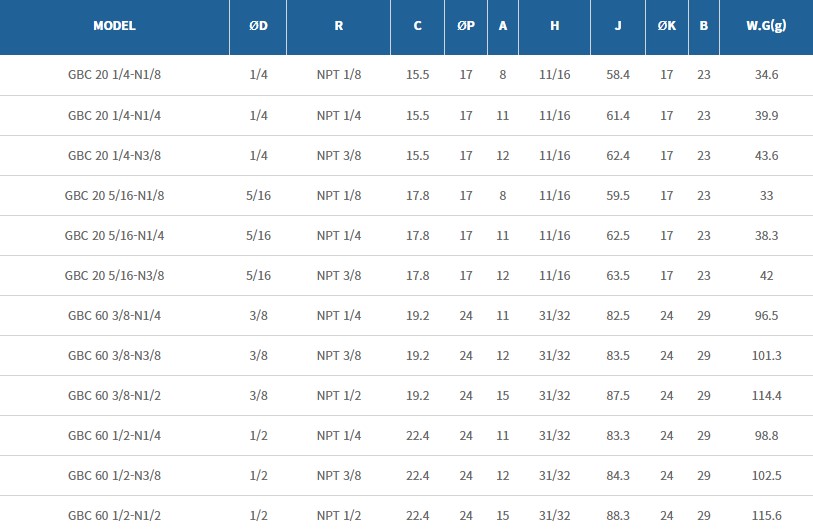Click the GBC 60 3/8-N1/2 model name

(x=114, y=395)
